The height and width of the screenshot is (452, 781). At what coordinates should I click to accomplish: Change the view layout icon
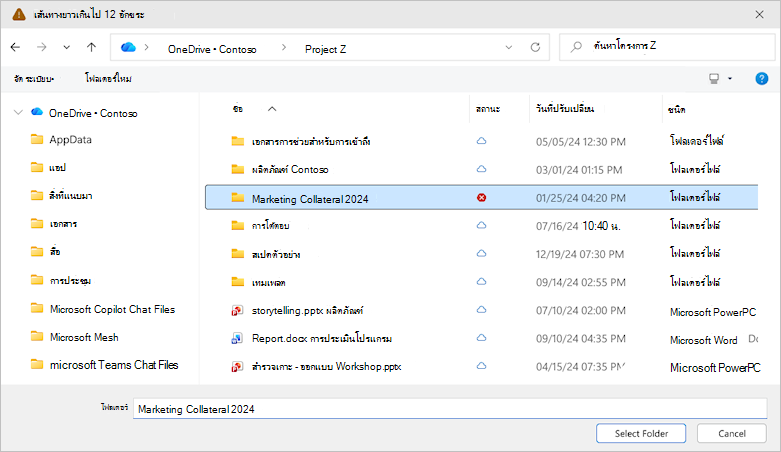[x=714, y=79]
